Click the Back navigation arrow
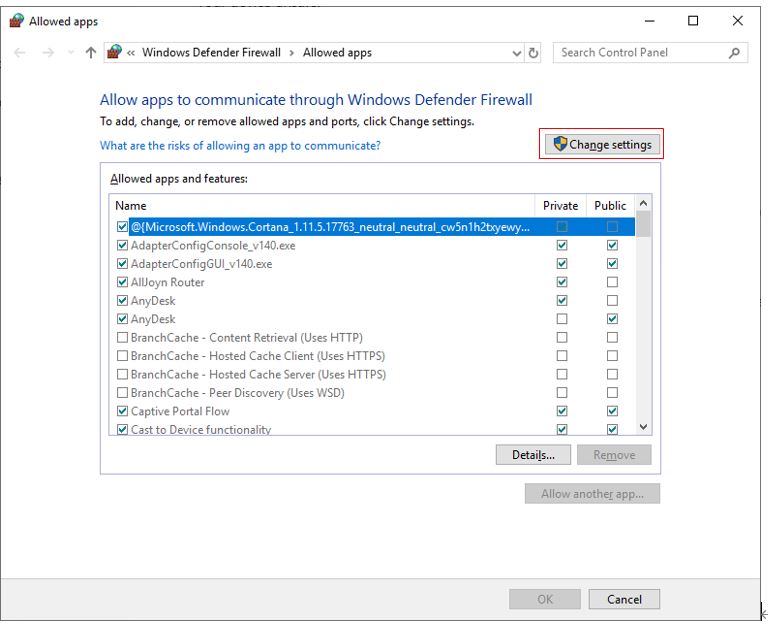 click(x=20, y=52)
